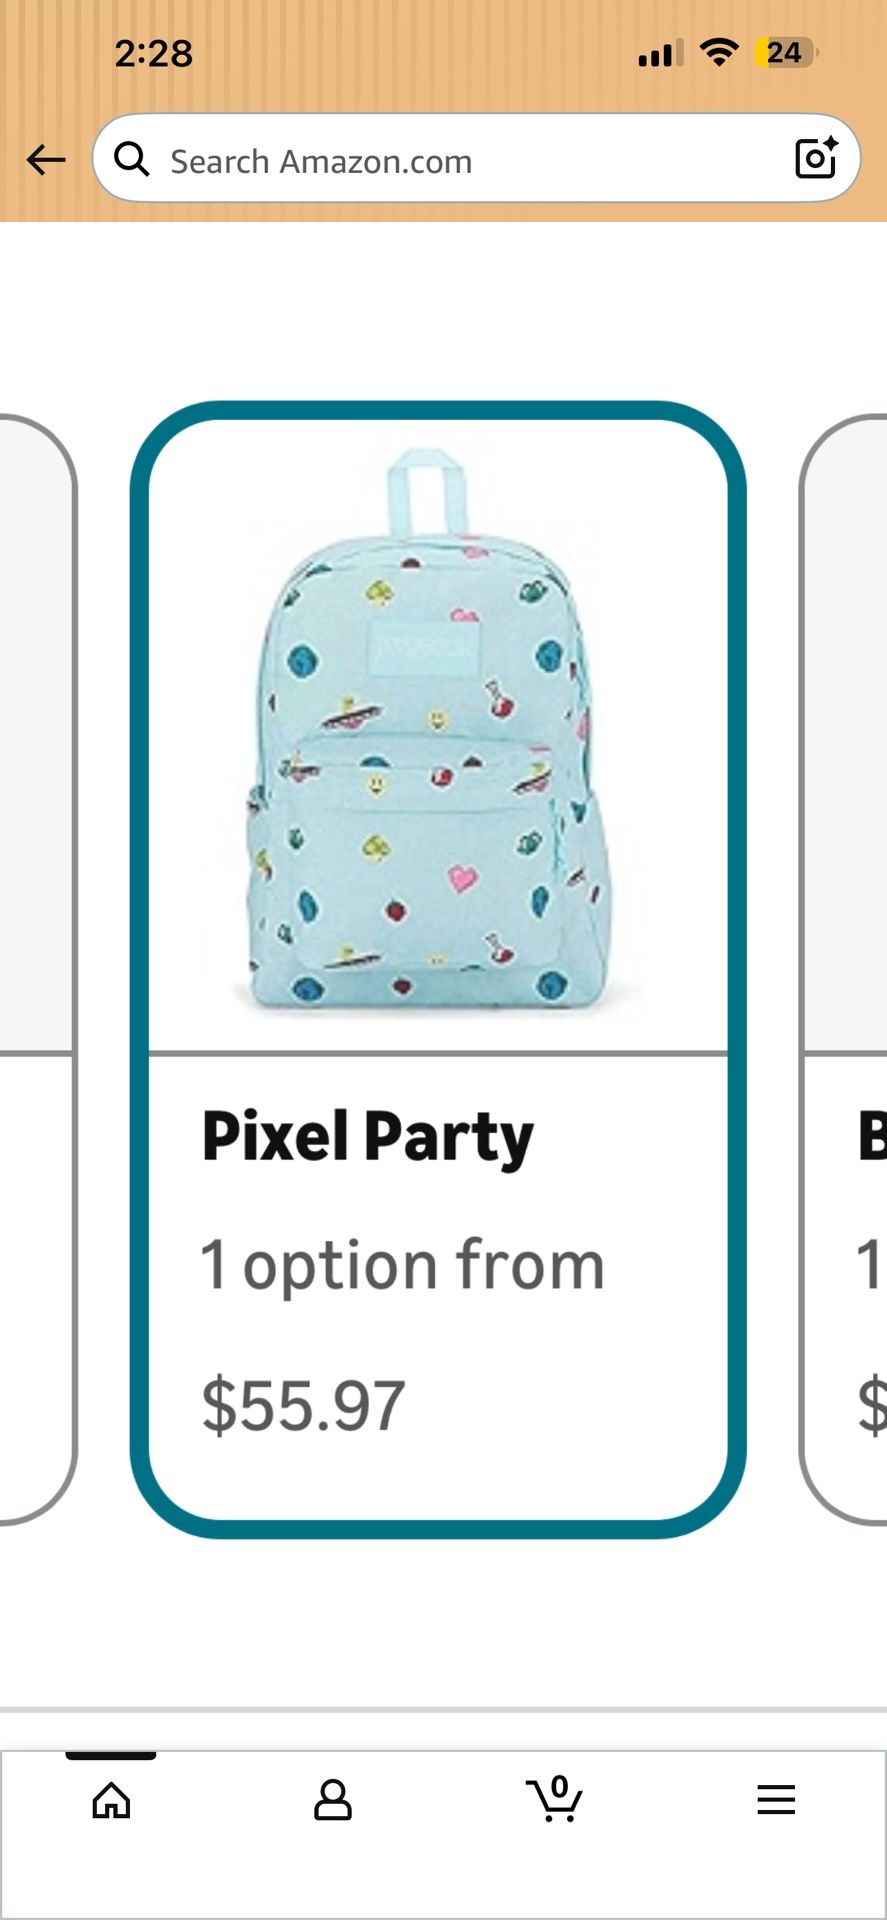Tap the Wi-Fi status icon
Screen dimensions: 887x1920
(719, 52)
